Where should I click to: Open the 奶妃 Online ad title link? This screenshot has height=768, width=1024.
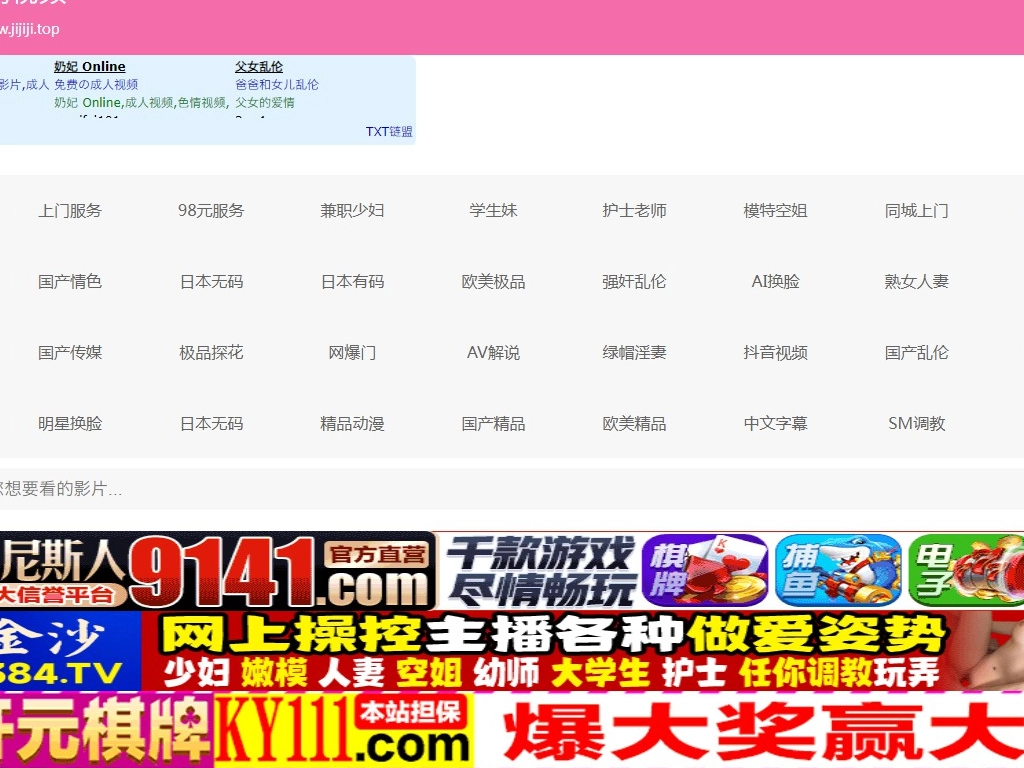point(90,67)
